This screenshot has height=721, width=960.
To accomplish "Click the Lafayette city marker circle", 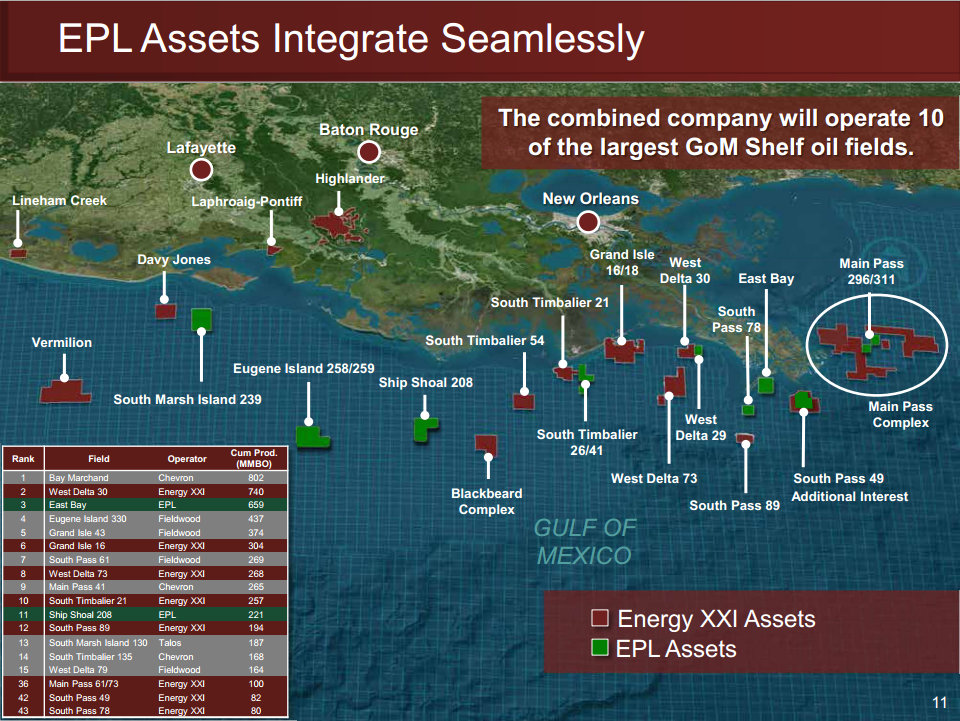I will 202,170.
